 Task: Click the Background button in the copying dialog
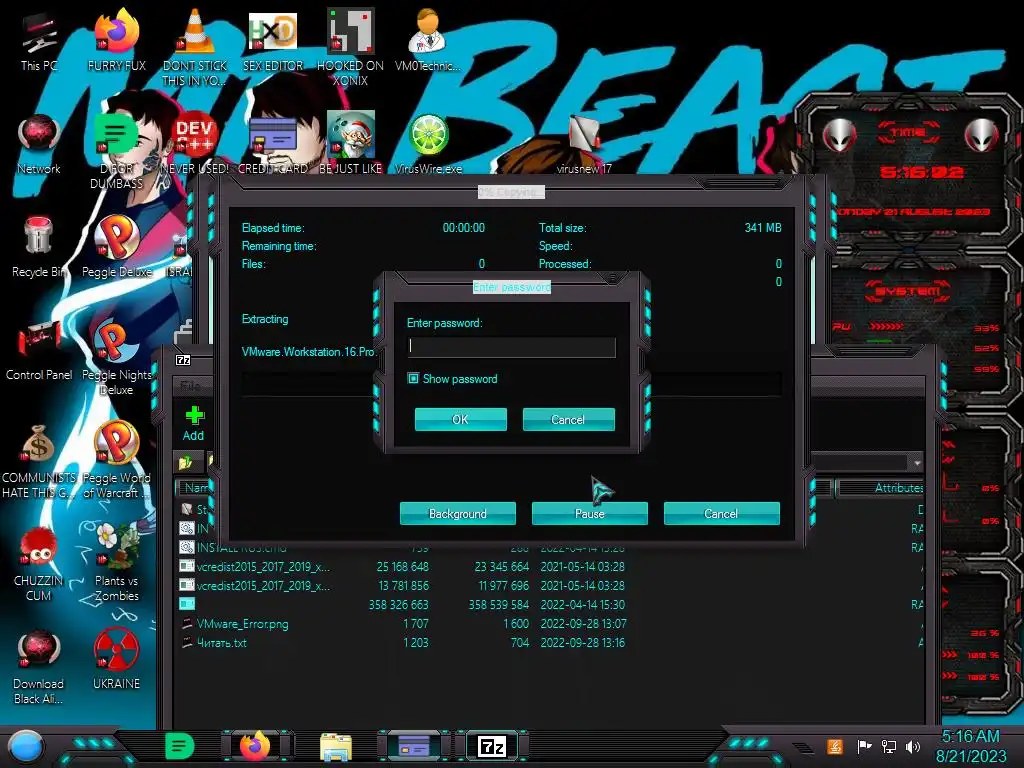click(458, 513)
